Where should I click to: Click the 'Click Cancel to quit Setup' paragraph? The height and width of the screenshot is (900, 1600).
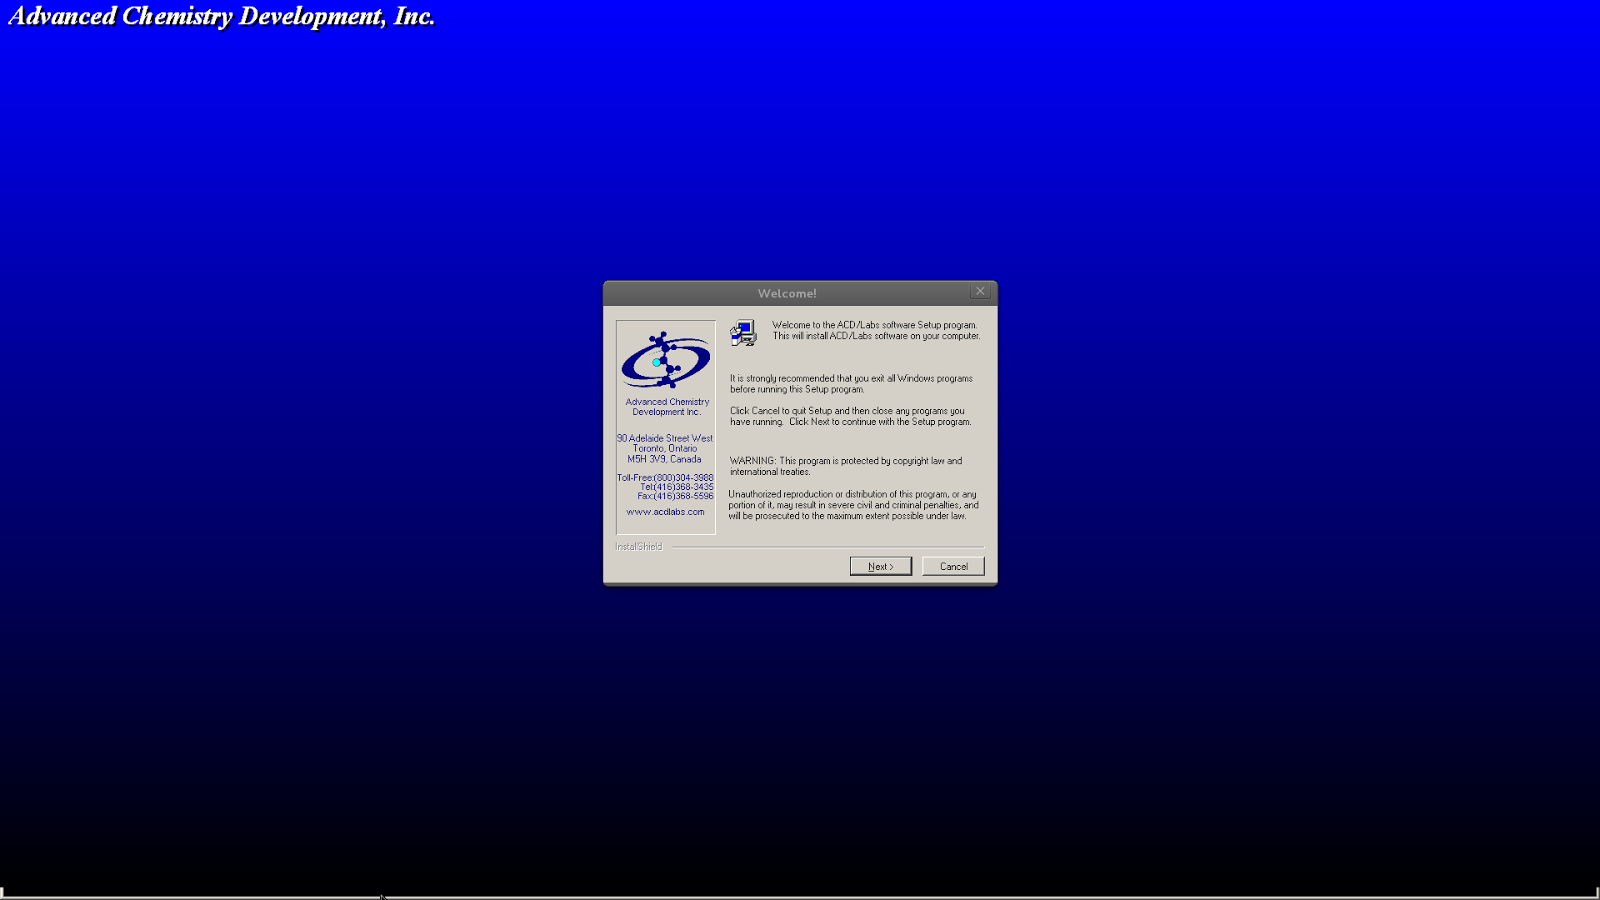pos(850,416)
